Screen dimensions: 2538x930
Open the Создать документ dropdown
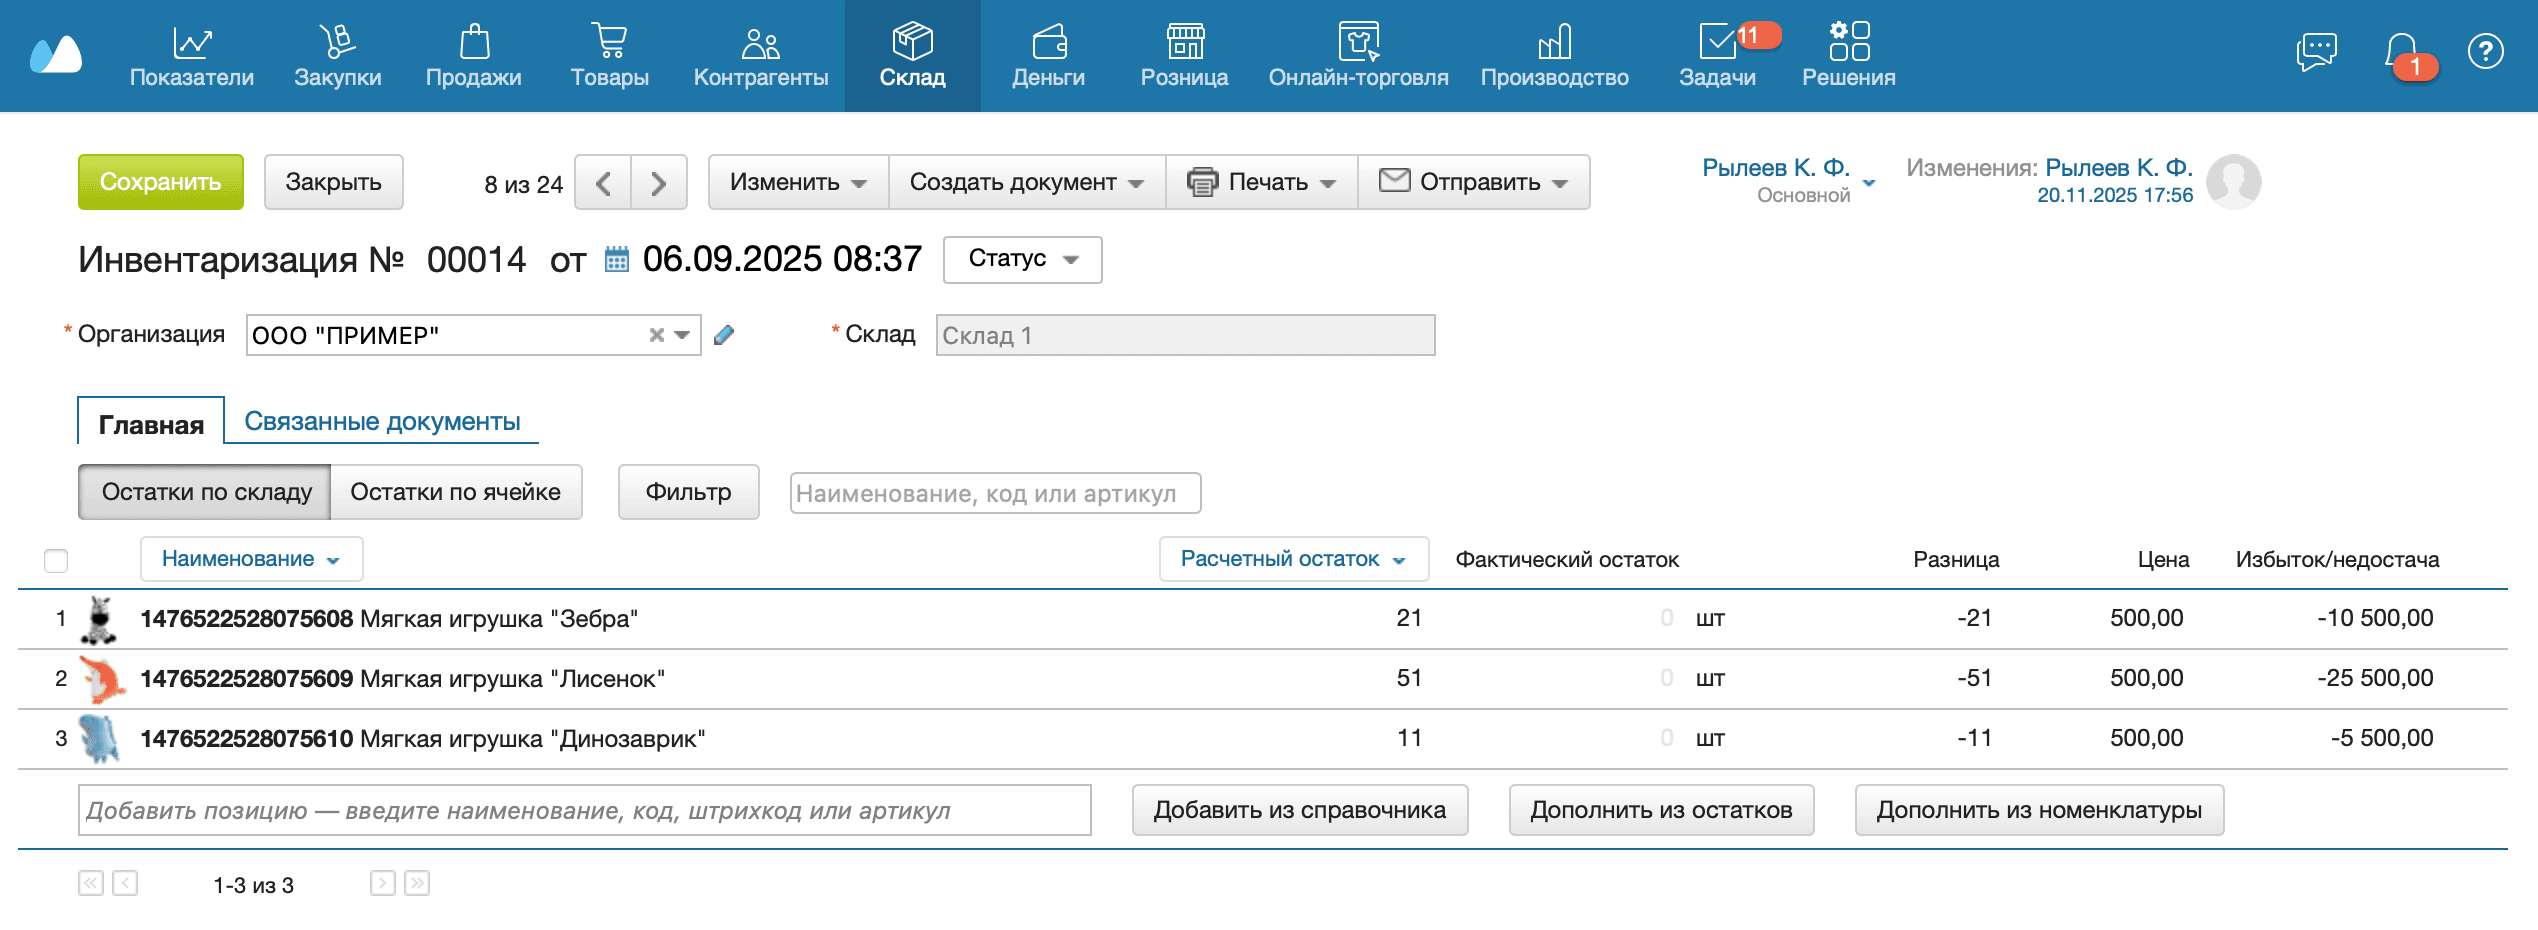(1026, 182)
